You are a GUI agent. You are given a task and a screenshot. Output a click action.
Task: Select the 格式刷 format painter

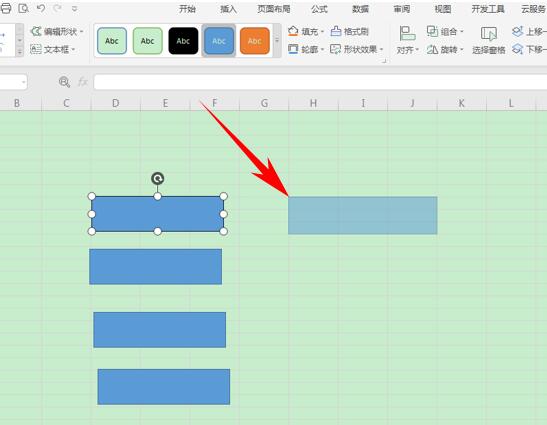pyautogui.click(x=350, y=32)
